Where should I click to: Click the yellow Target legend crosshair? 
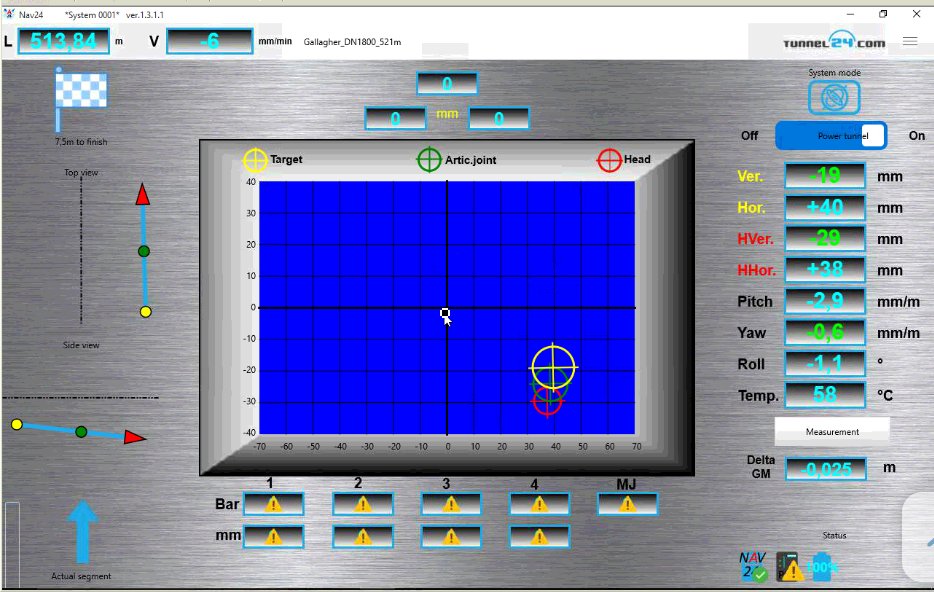255,160
